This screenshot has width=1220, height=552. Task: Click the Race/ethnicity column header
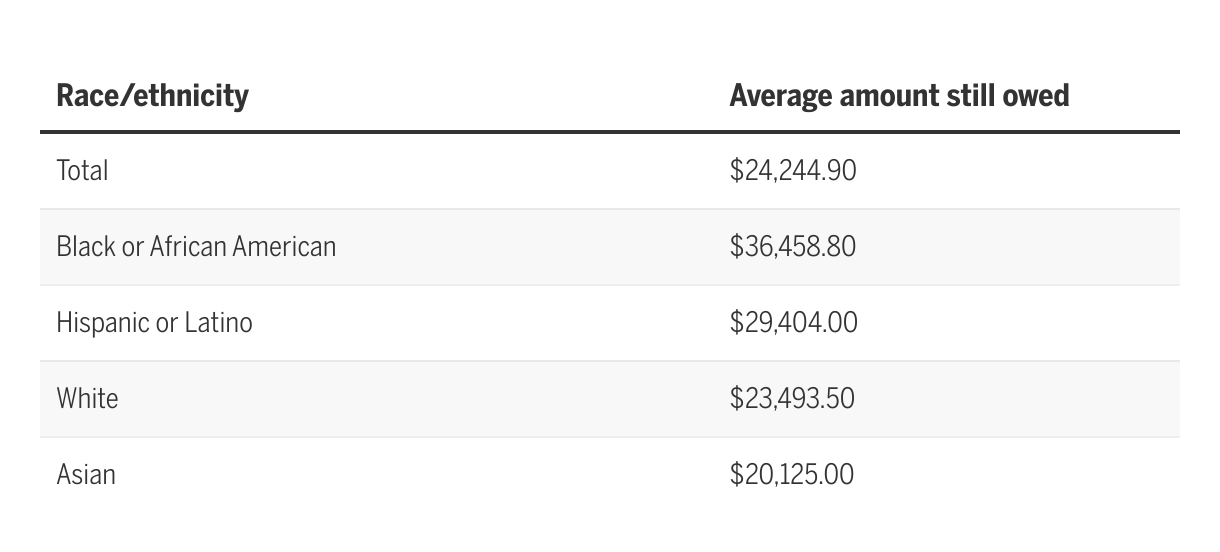pos(152,96)
